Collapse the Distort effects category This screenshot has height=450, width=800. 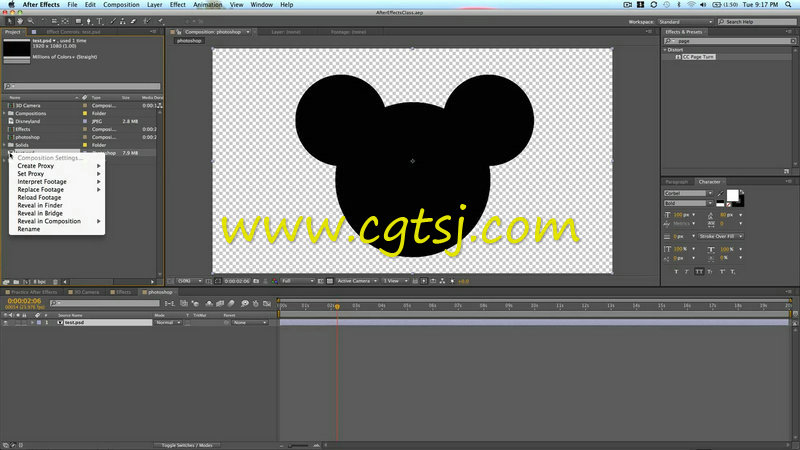pyautogui.click(x=665, y=50)
